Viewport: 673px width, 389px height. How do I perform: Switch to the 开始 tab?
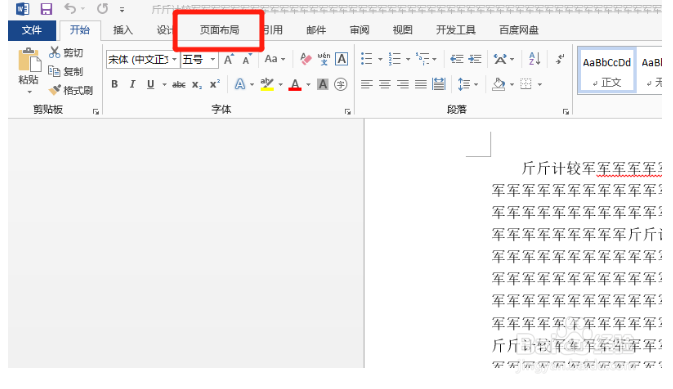tap(80, 30)
